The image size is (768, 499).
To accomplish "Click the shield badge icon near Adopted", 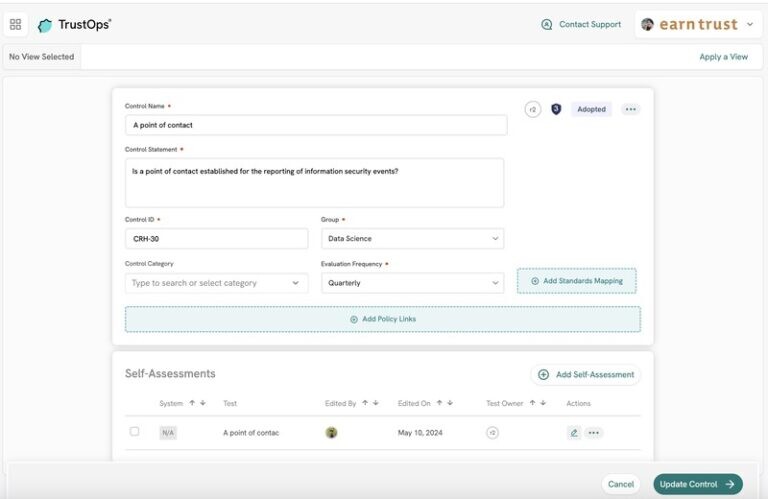I will pyautogui.click(x=556, y=109).
